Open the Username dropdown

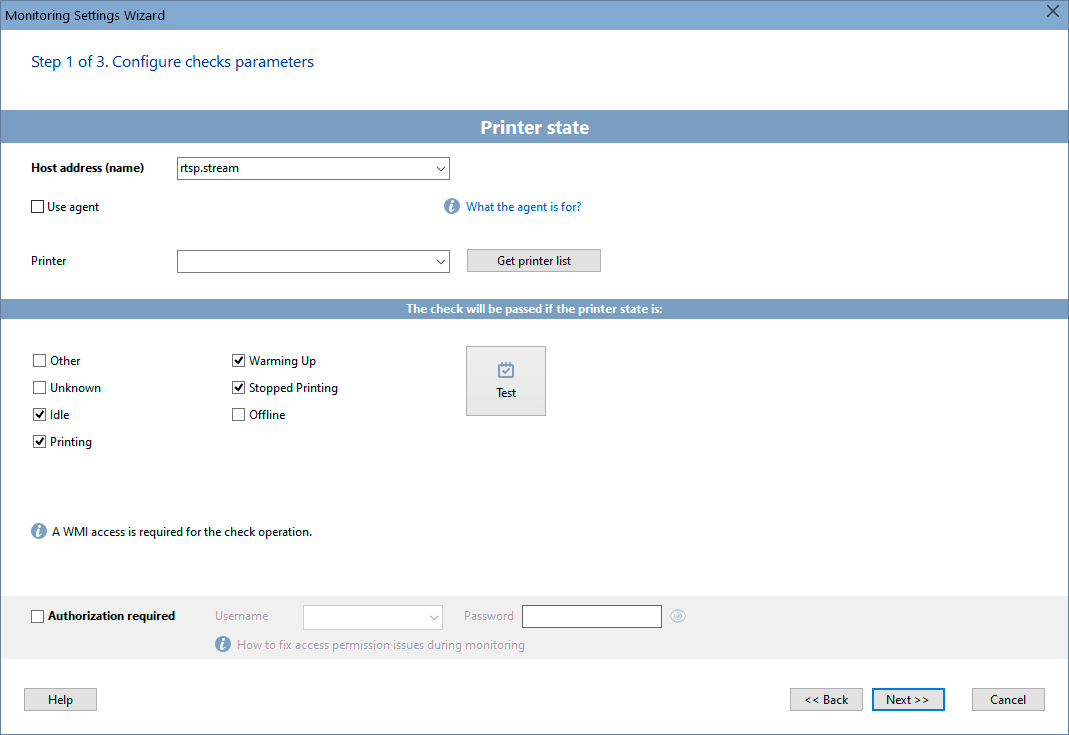point(433,616)
